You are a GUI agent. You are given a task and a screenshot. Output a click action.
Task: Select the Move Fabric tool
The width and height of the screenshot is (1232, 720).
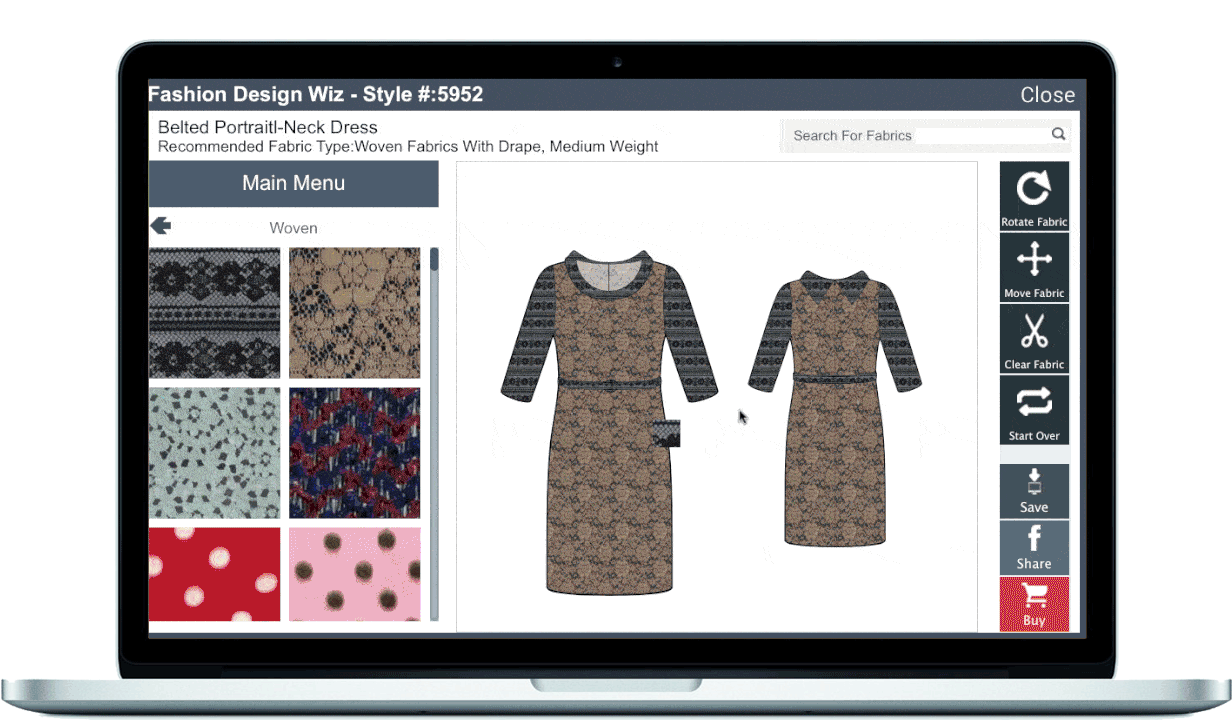pos(1034,267)
